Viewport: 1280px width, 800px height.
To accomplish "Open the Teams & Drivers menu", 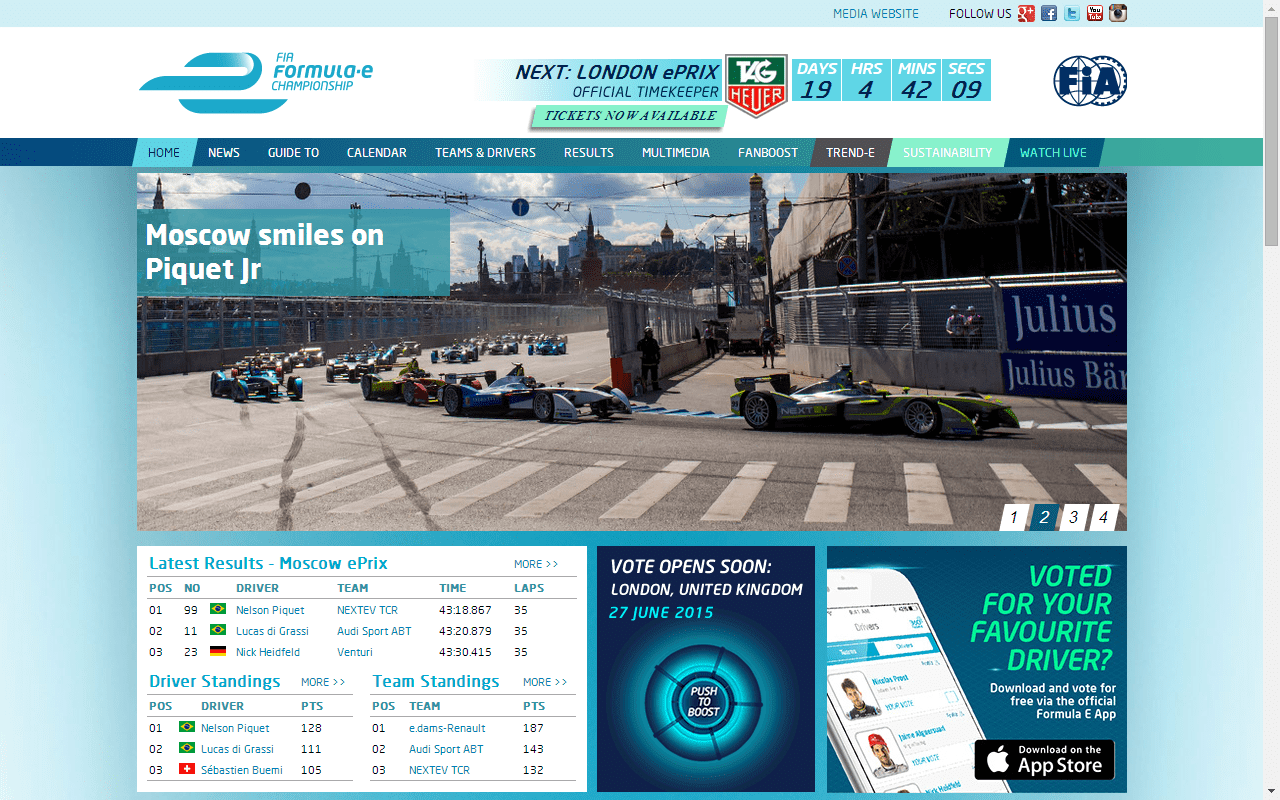I will click(485, 153).
